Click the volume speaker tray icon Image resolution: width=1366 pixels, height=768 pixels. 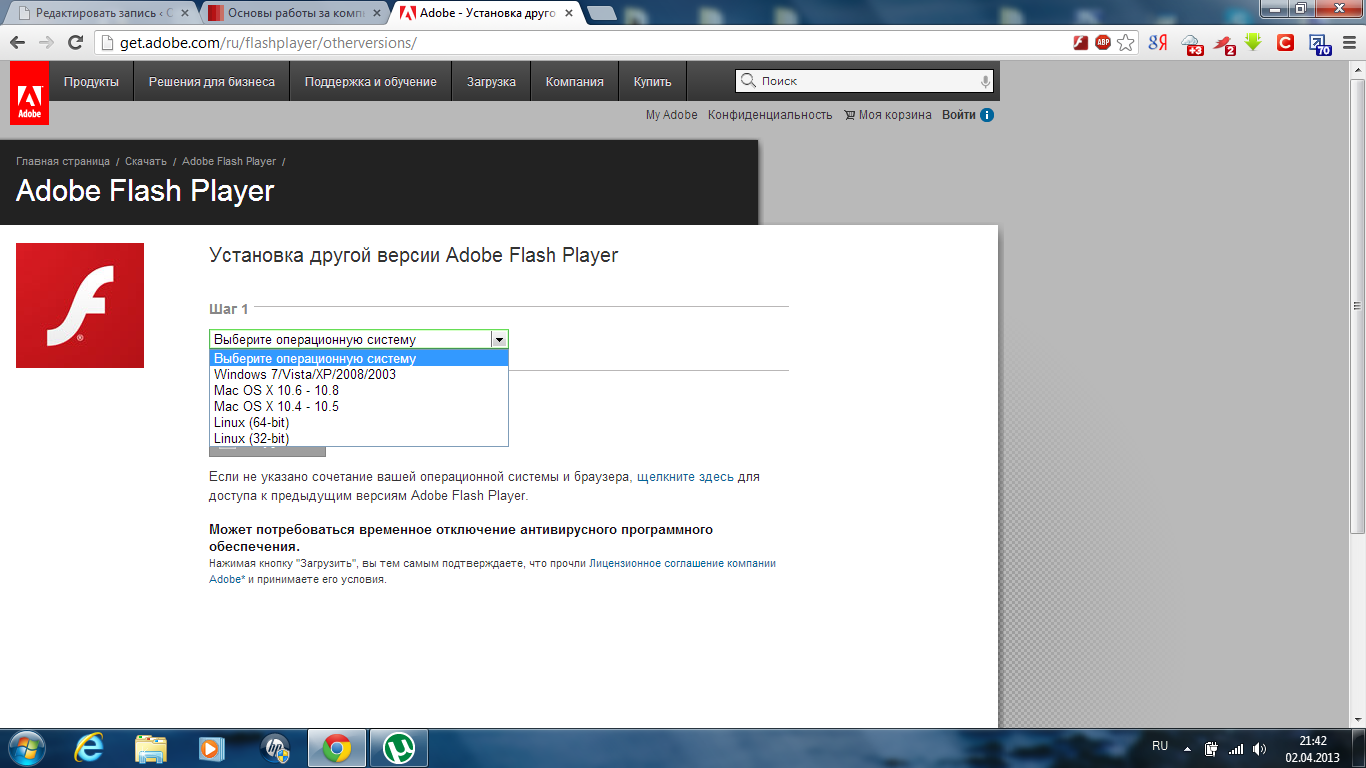click(x=1259, y=748)
